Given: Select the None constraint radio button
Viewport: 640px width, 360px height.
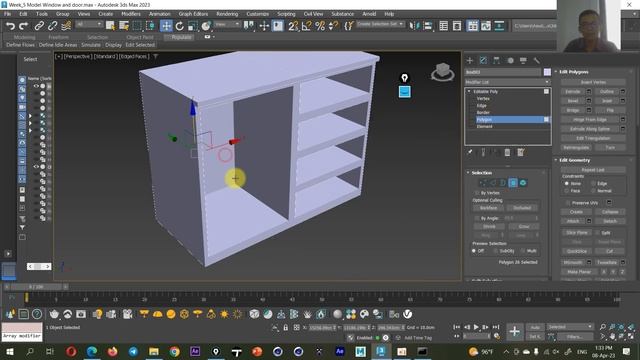Looking at the screenshot, I should point(567,184).
